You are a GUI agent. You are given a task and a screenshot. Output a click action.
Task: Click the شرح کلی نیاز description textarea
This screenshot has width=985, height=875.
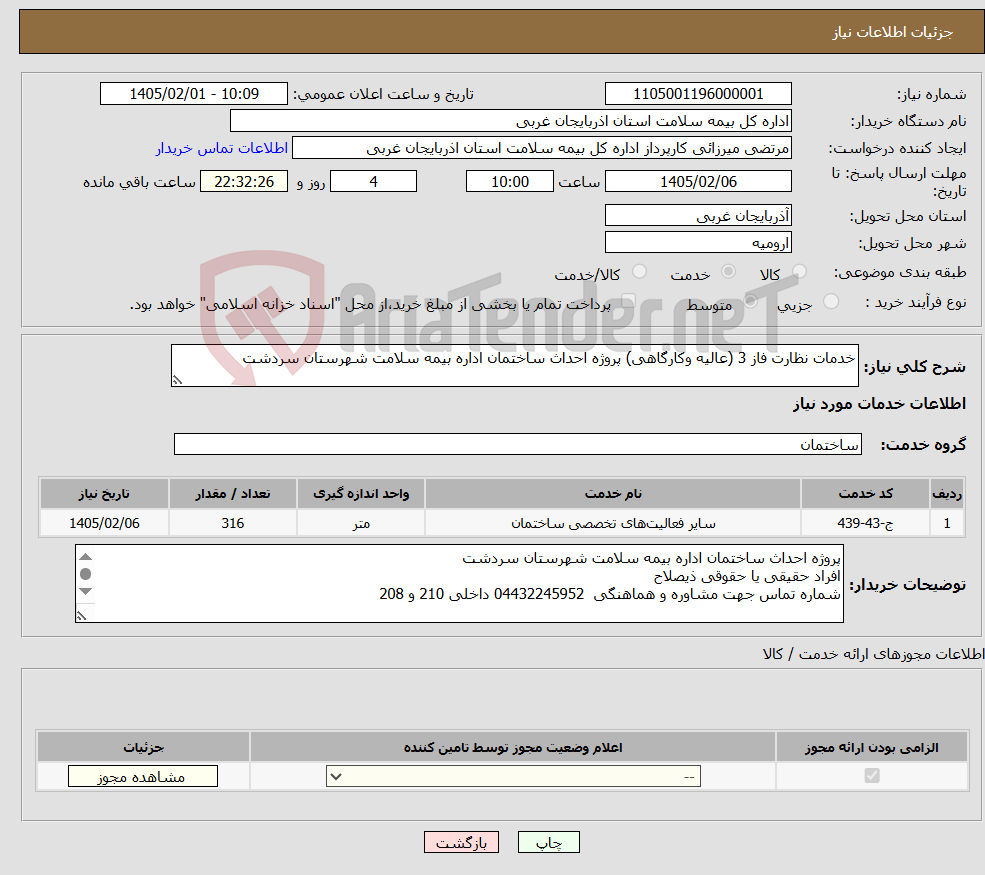click(x=514, y=365)
